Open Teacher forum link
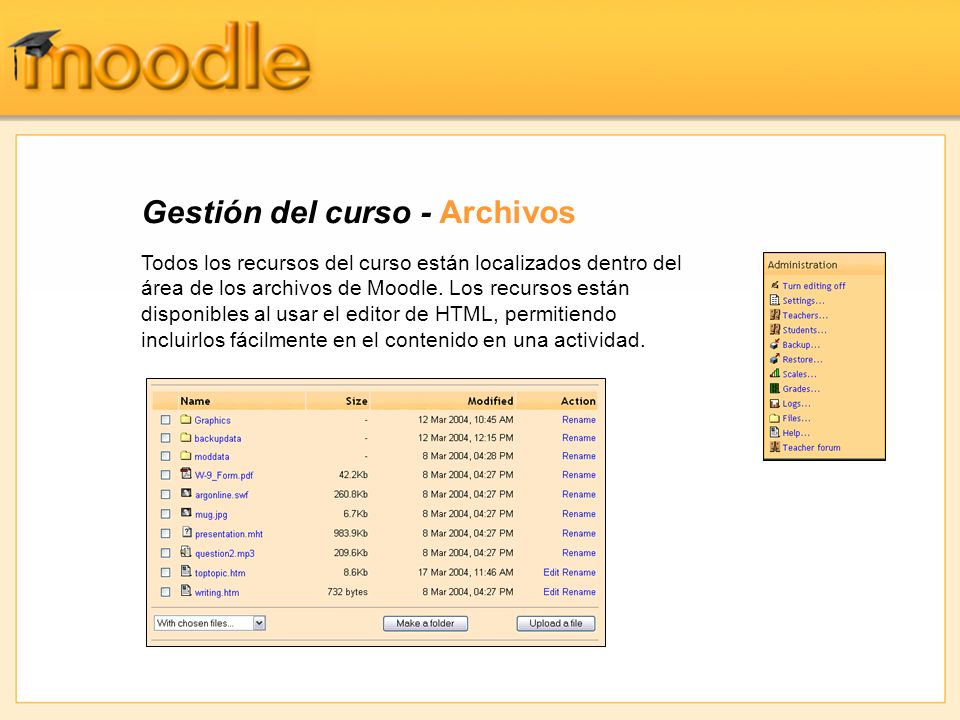This screenshot has width=960, height=720. click(811, 448)
